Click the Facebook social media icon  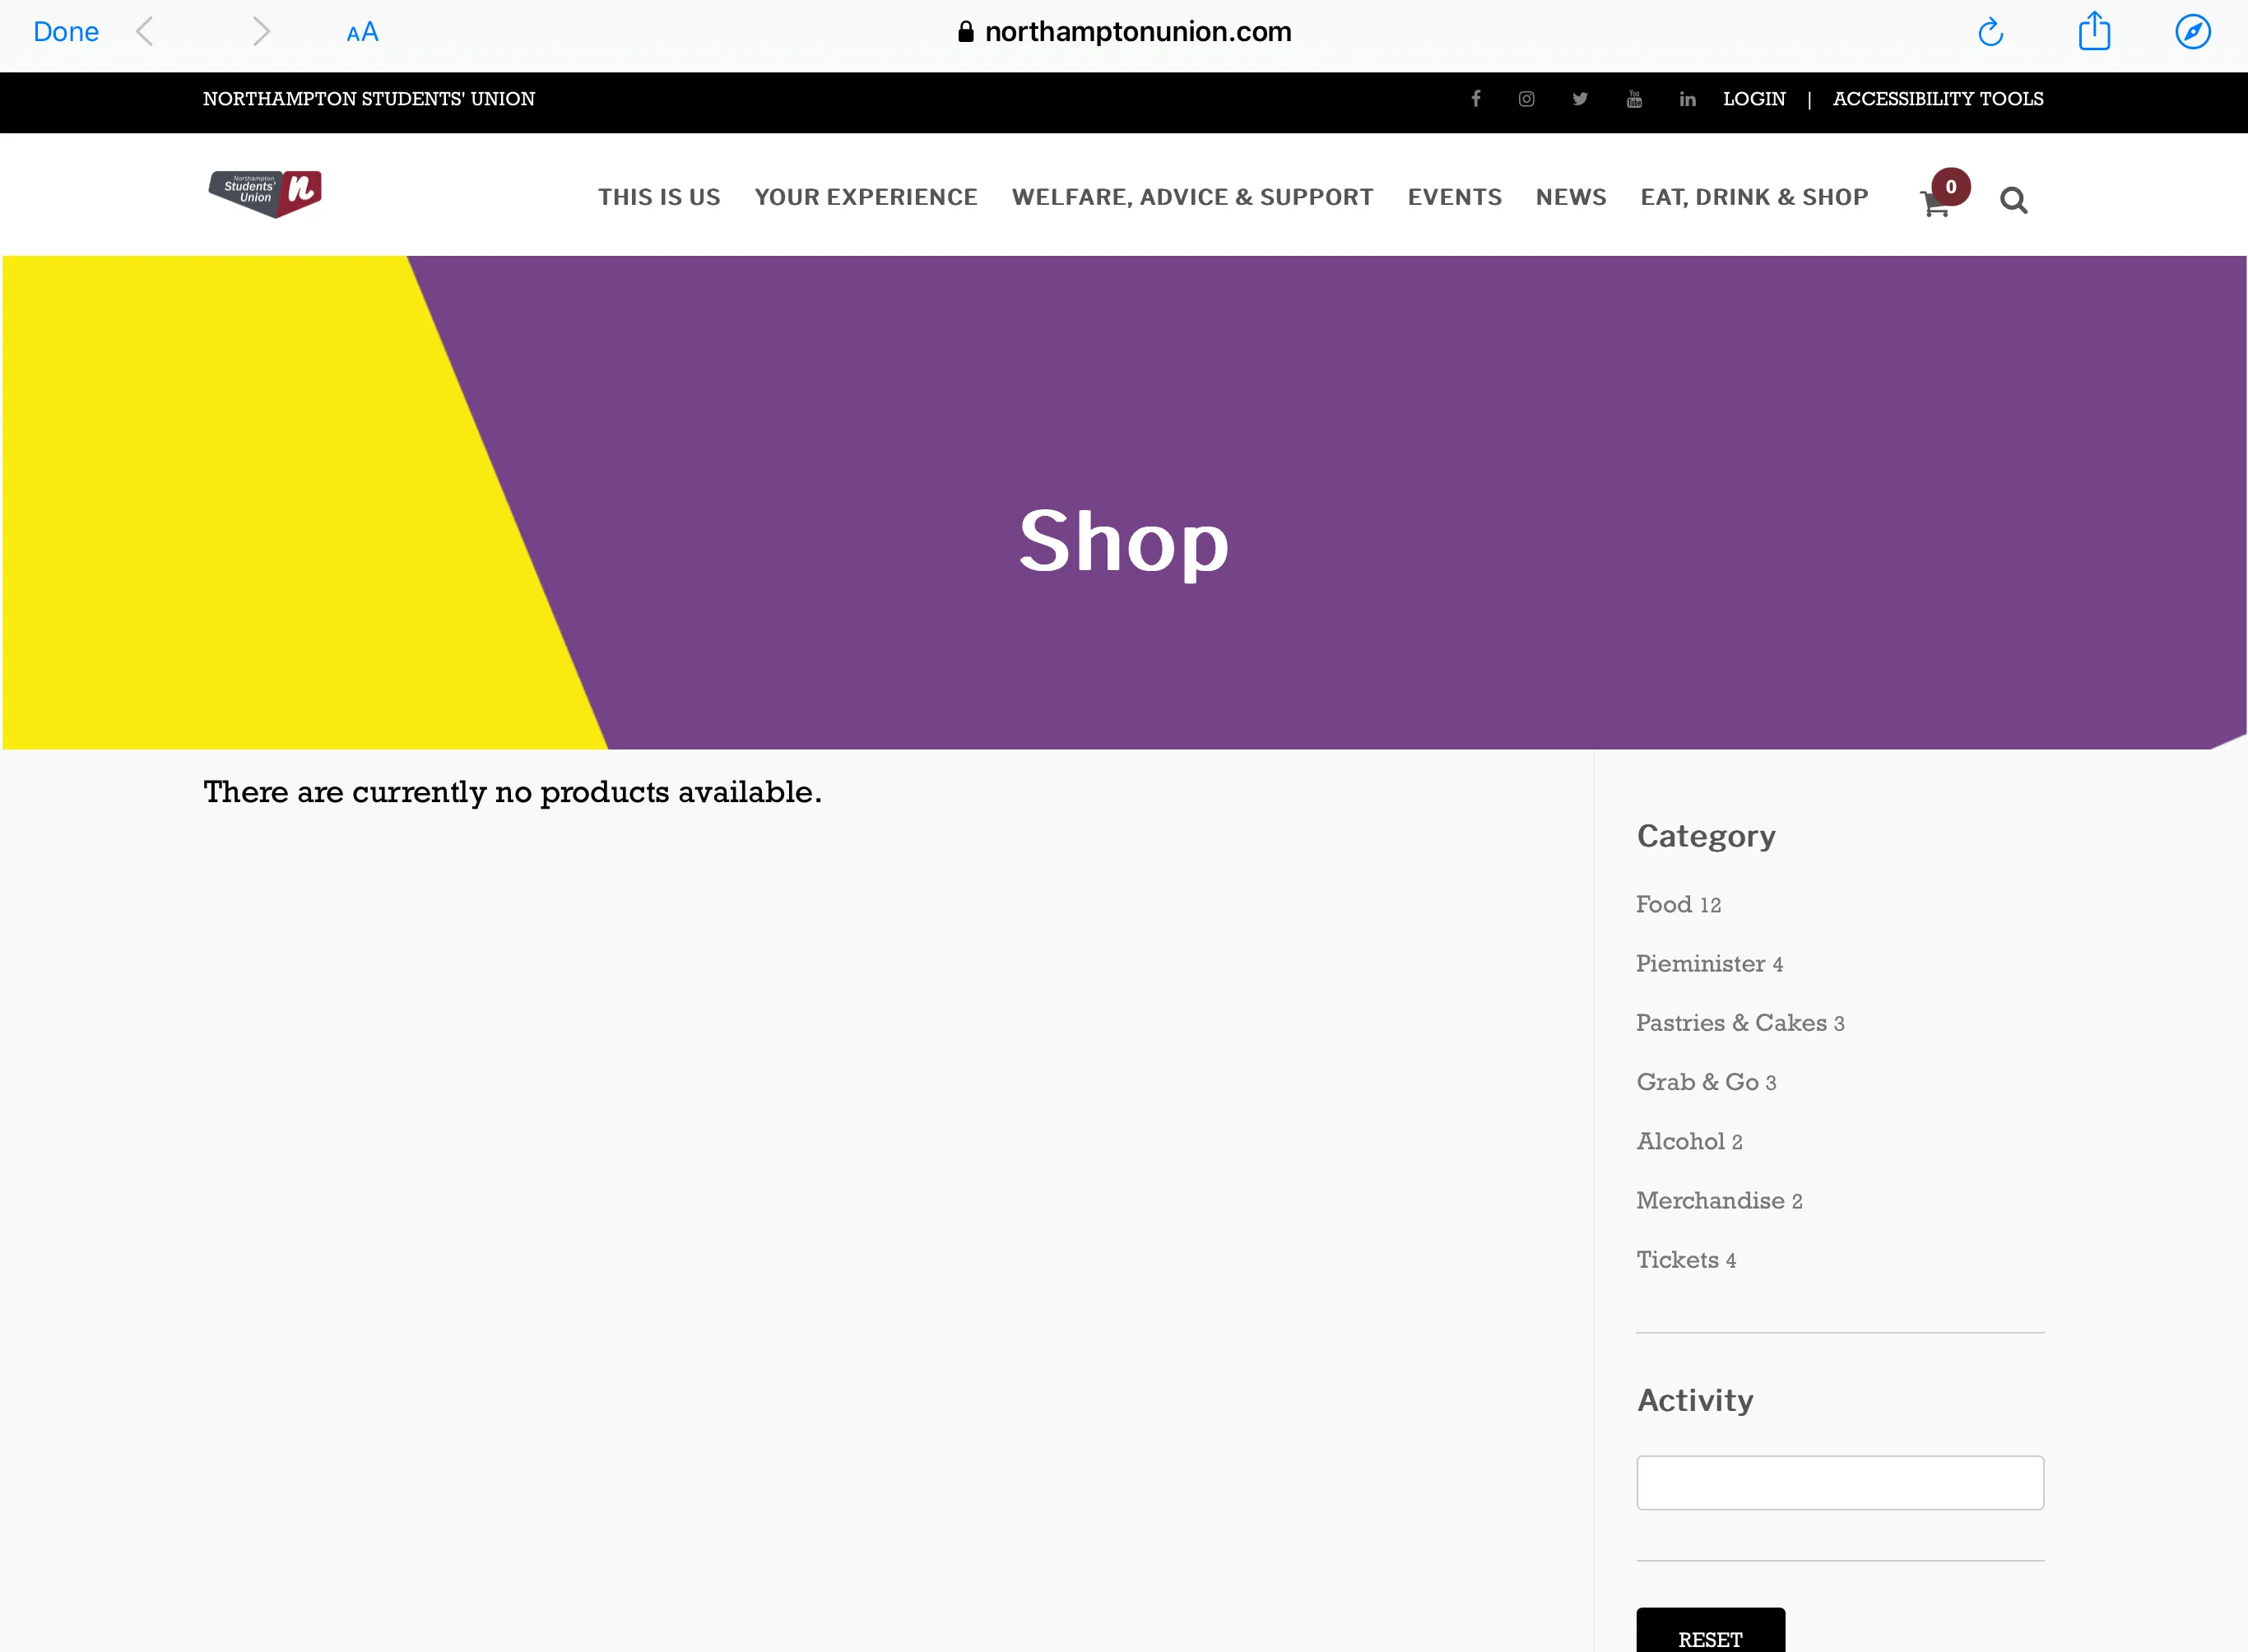pos(1476,100)
